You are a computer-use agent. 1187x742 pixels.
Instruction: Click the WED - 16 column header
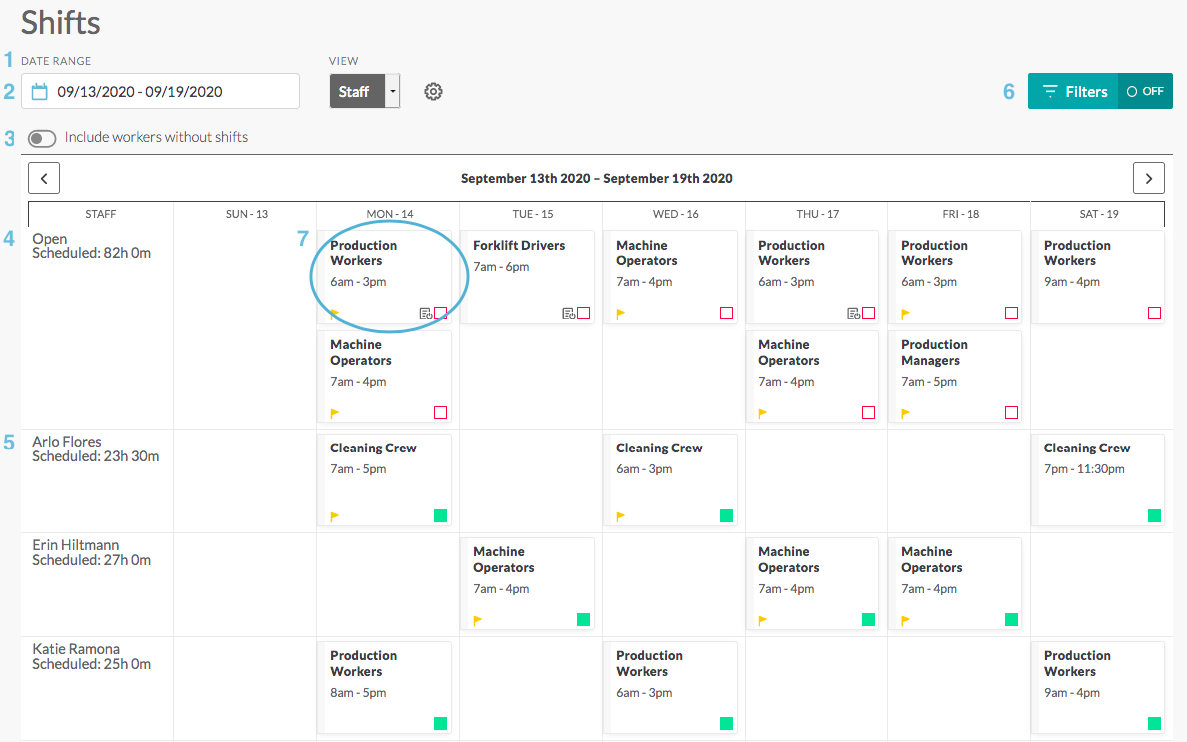[676, 214]
